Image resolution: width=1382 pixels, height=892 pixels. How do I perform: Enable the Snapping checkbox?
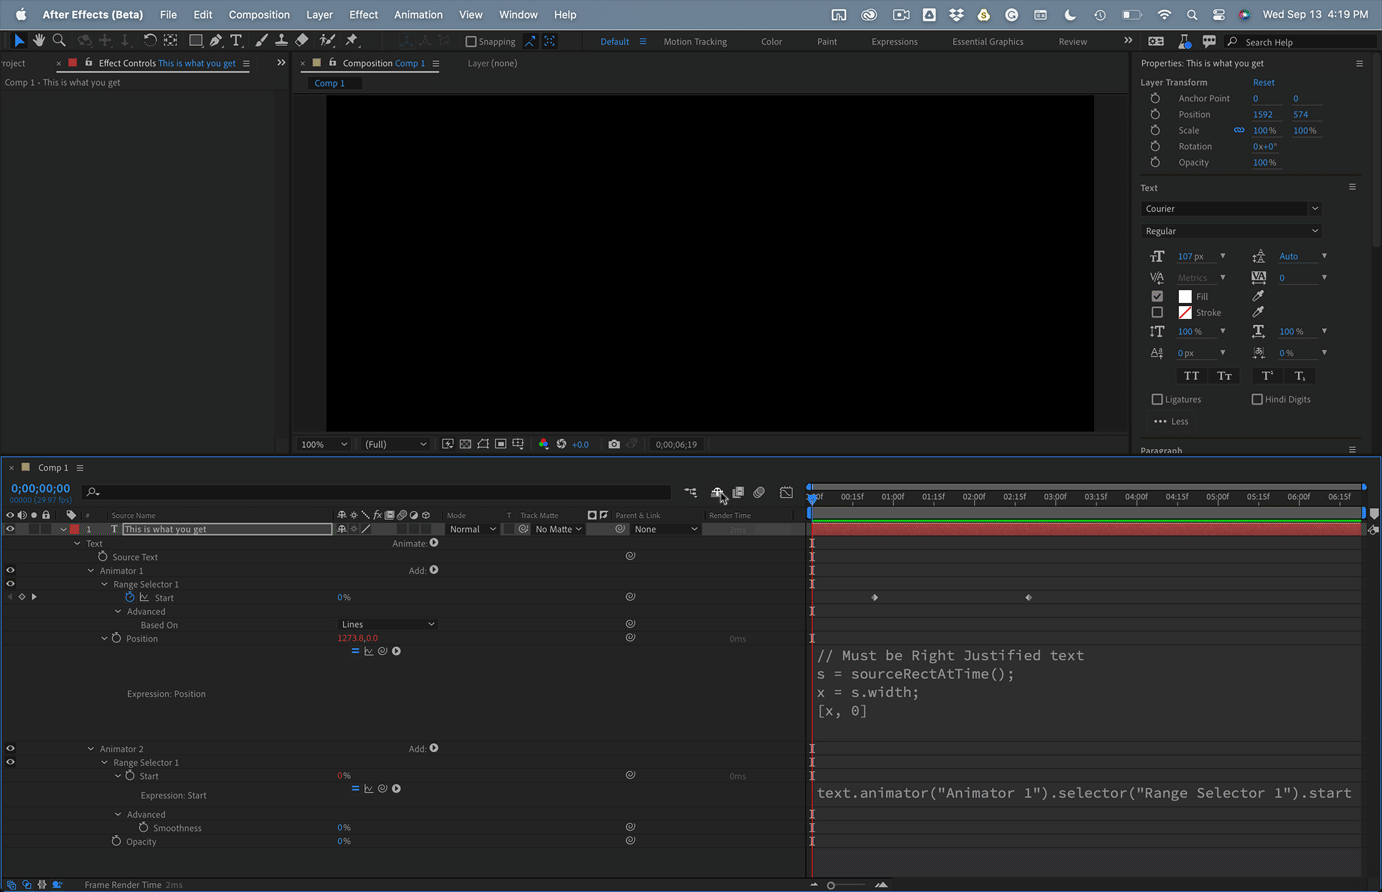point(471,42)
